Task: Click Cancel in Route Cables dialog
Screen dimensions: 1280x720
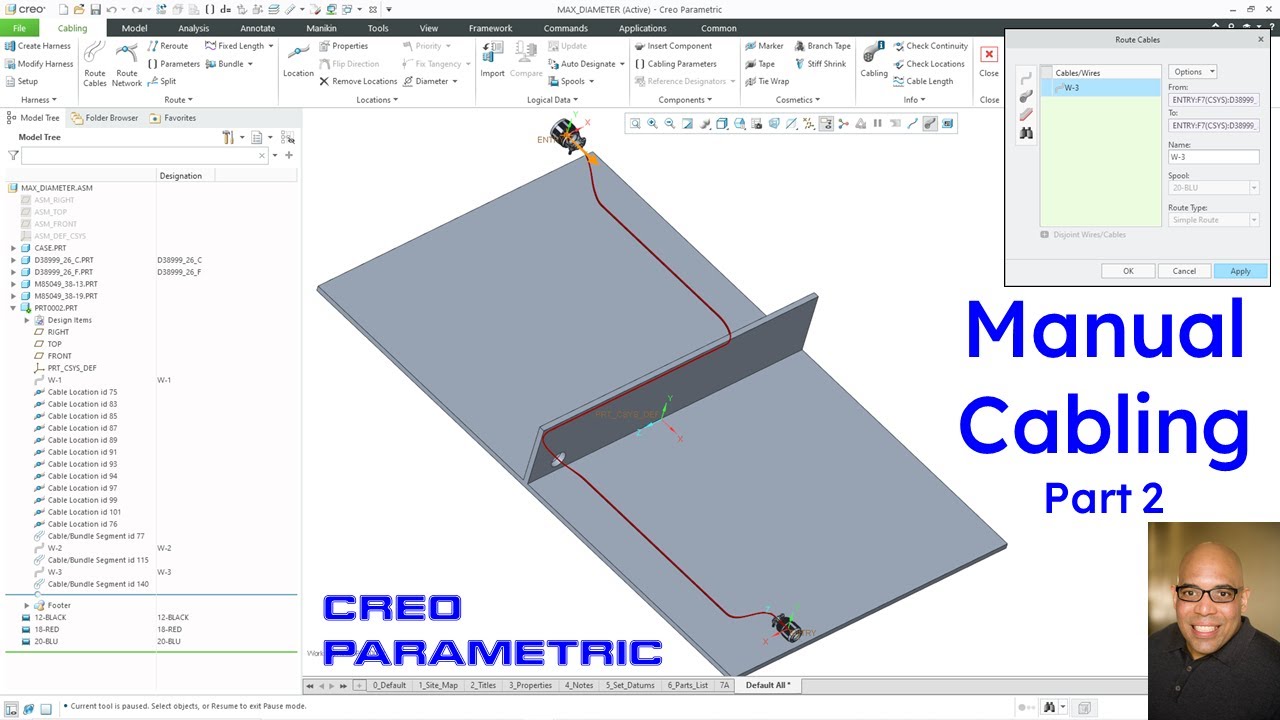Action: (x=1184, y=271)
